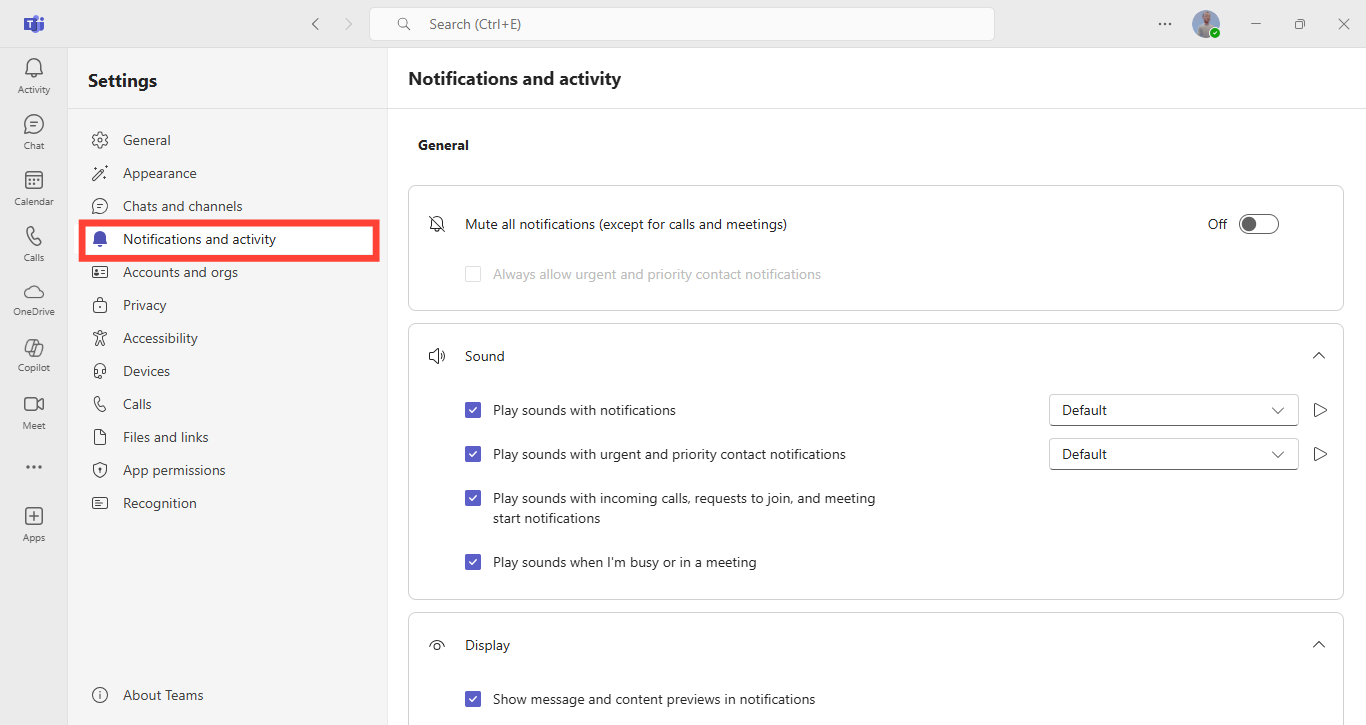Open the notification sound Default dropdown
The image size is (1366, 725).
(x=1173, y=410)
